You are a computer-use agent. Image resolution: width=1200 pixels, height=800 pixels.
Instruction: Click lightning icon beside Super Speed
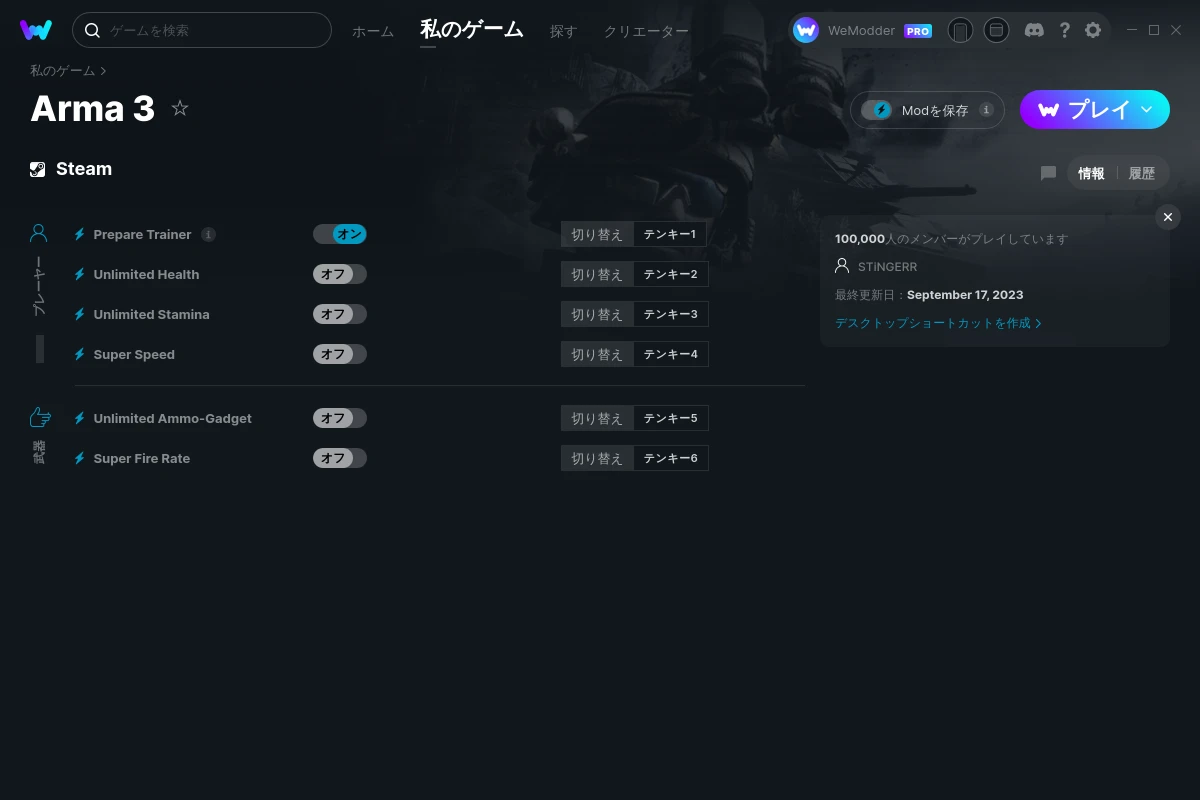(80, 354)
